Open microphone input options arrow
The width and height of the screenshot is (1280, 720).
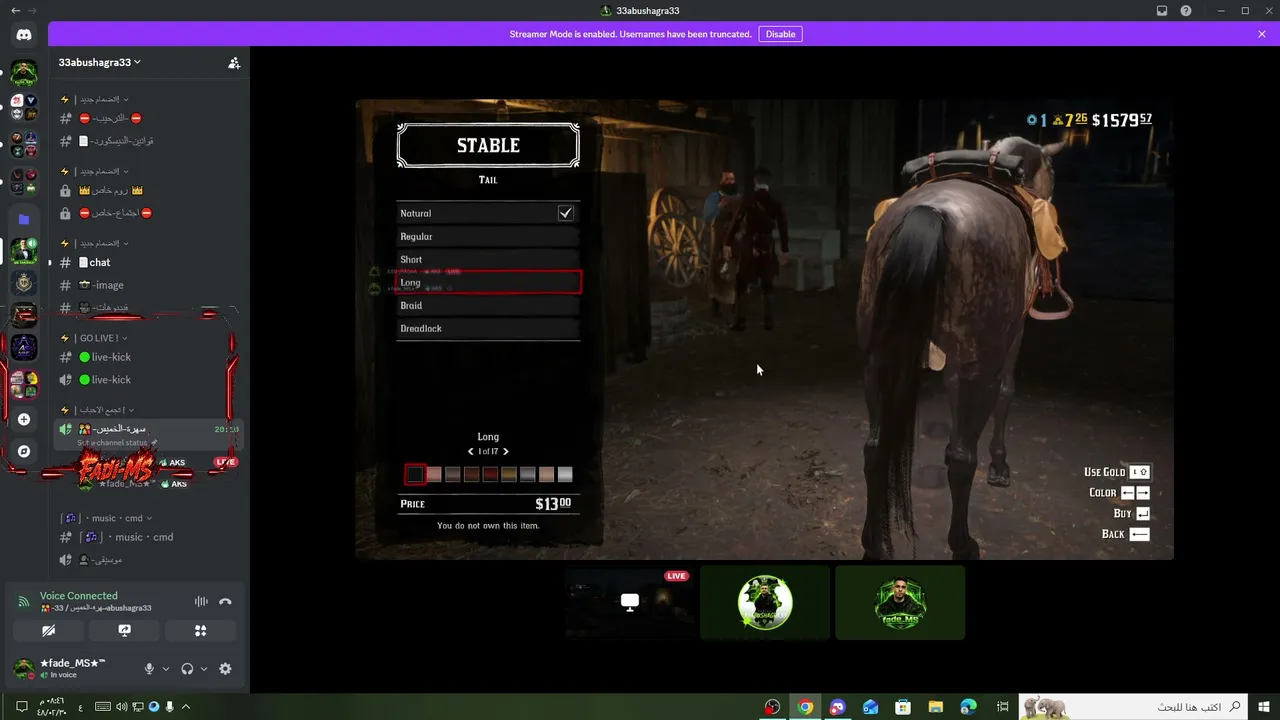[166, 669]
